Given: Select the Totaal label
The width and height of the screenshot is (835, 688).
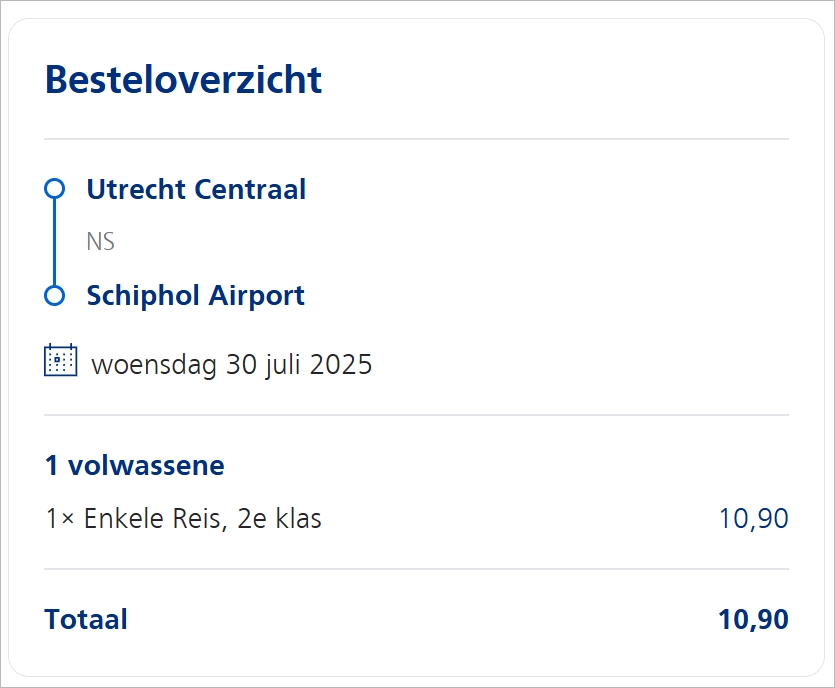Looking at the screenshot, I should (x=86, y=619).
